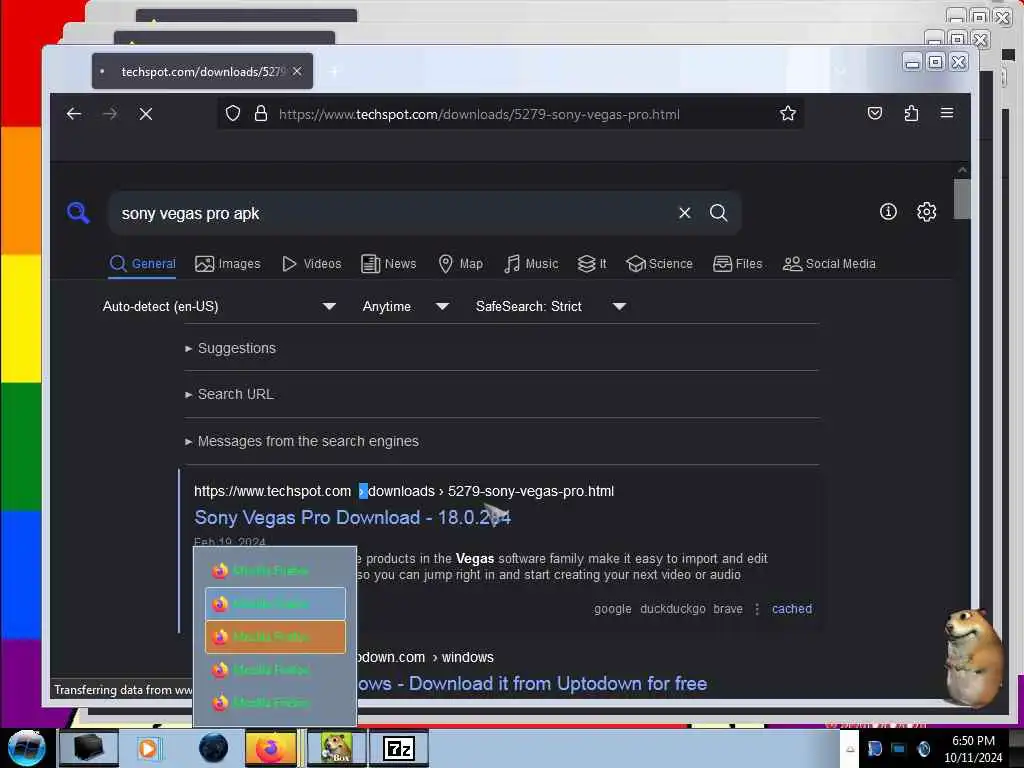Expand the Search URL section
This screenshot has width=1024, height=768.
(230, 394)
